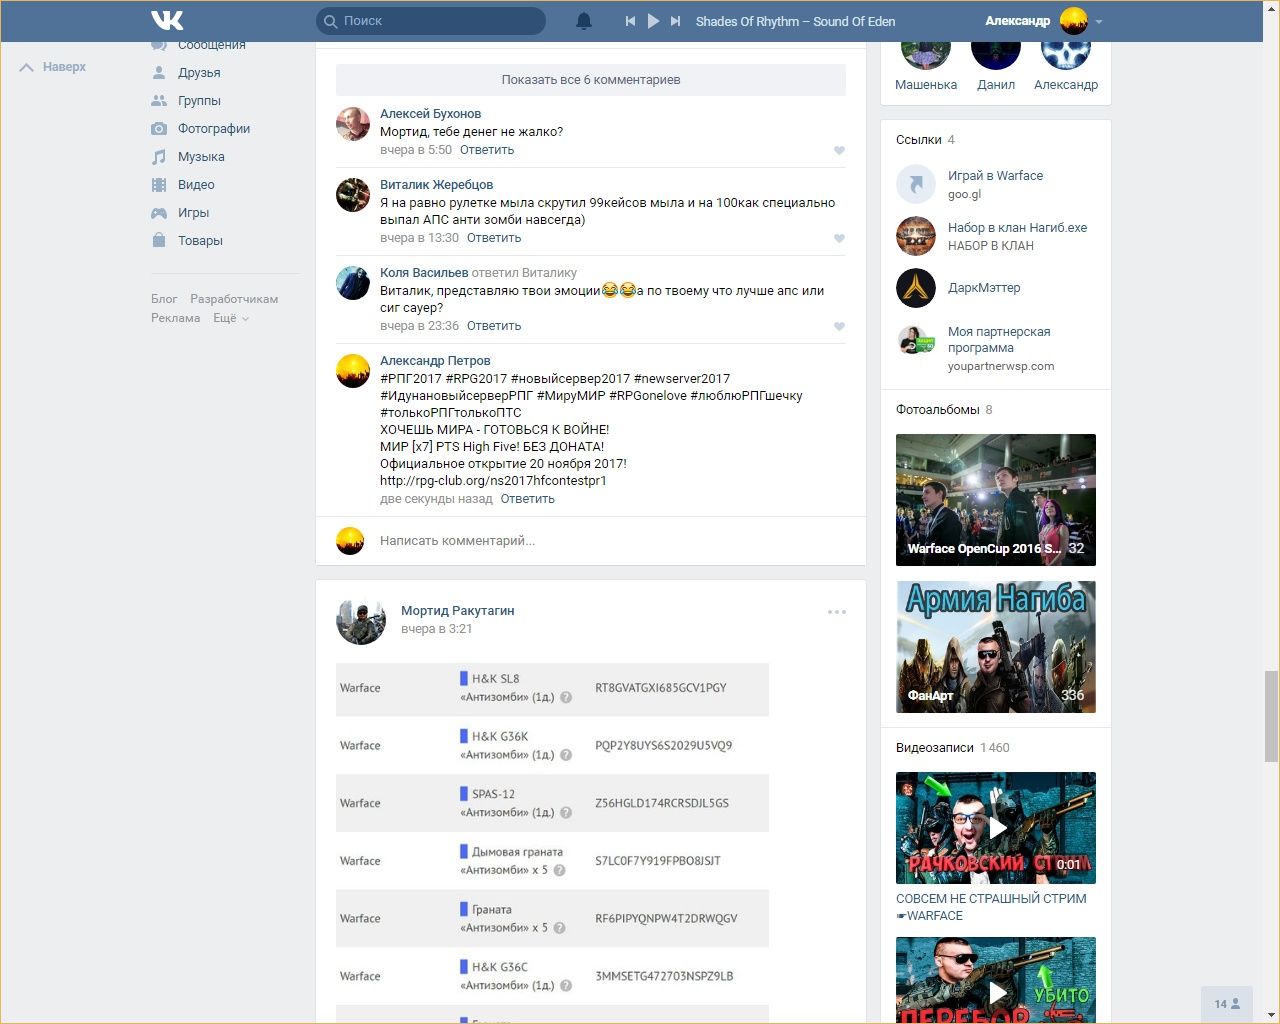Select the code RT8GVATGXI685GCV1PGY
Screen dimensions: 1280x1024
point(661,688)
